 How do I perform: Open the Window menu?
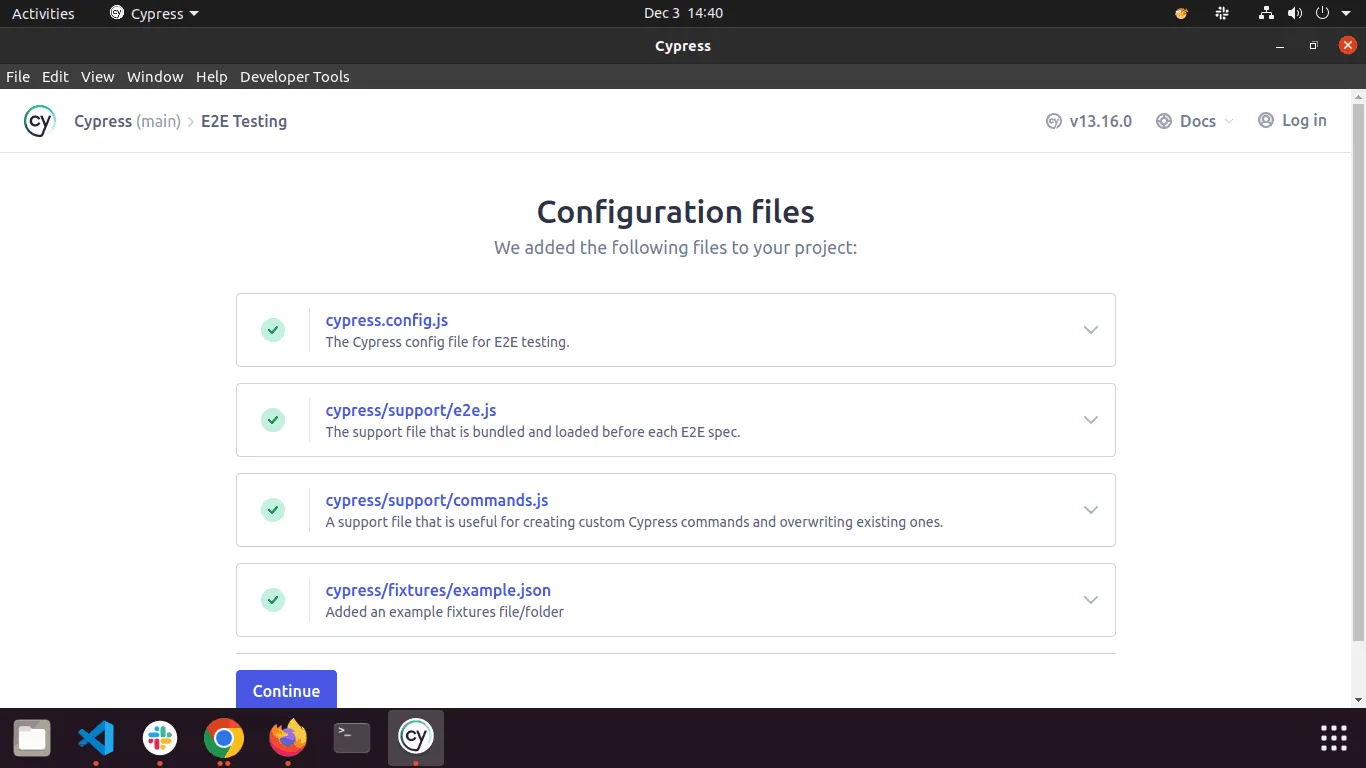[x=155, y=76]
